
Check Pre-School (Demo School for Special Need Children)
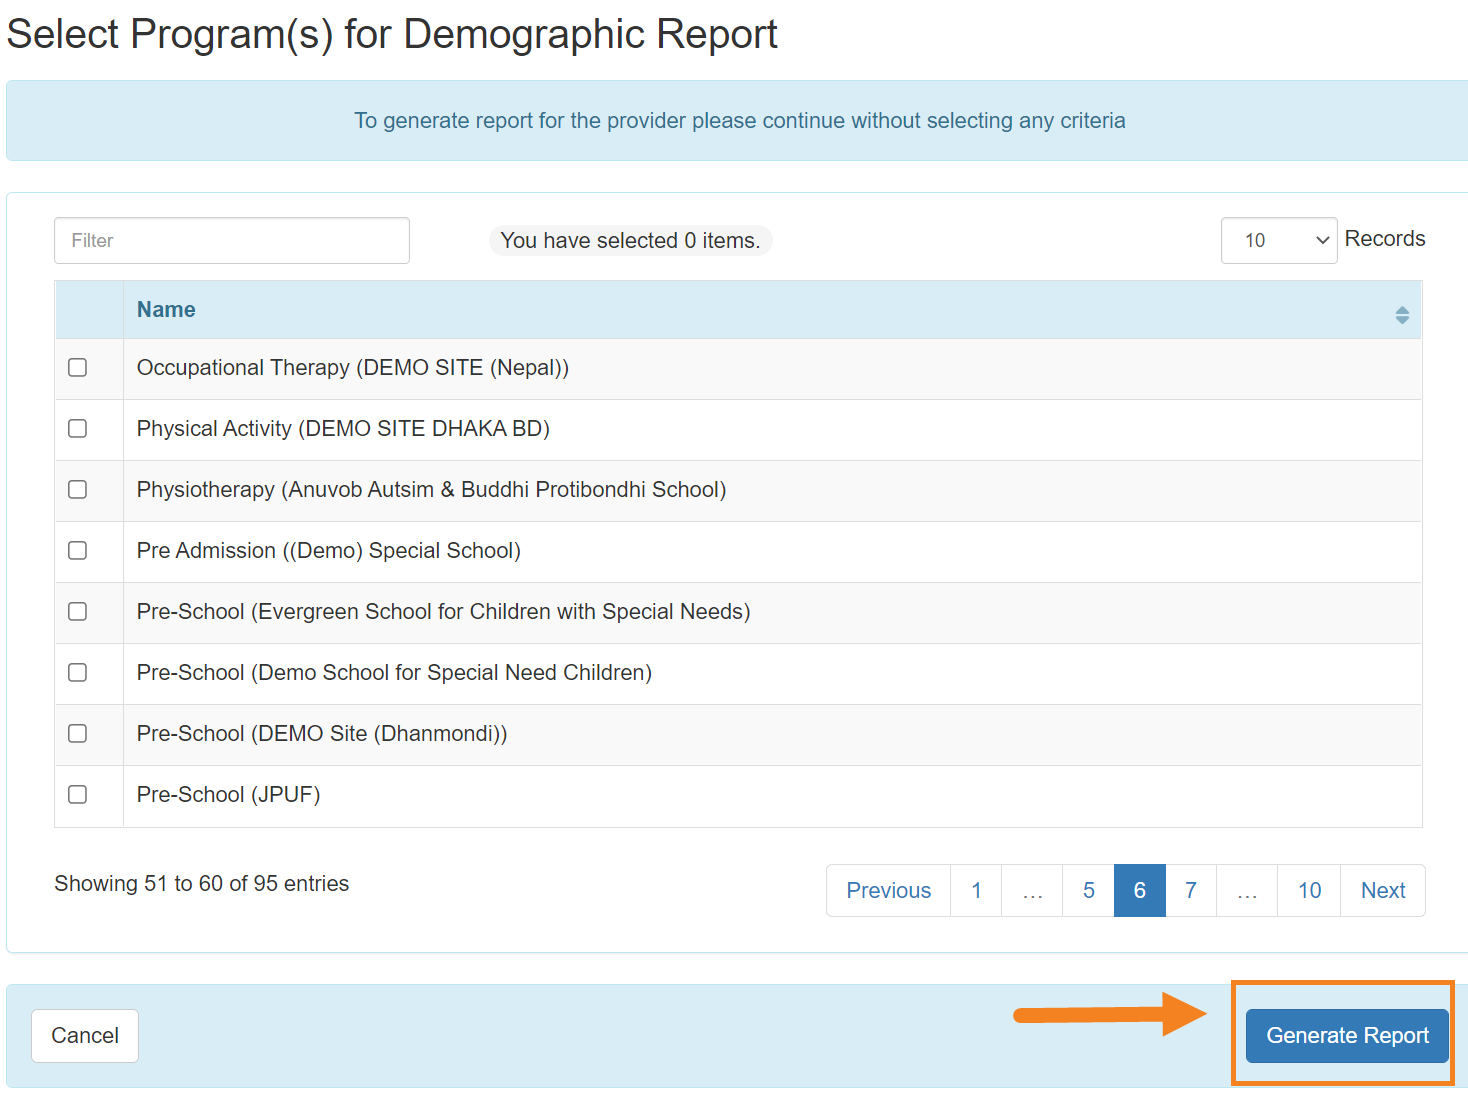click(x=77, y=673)
